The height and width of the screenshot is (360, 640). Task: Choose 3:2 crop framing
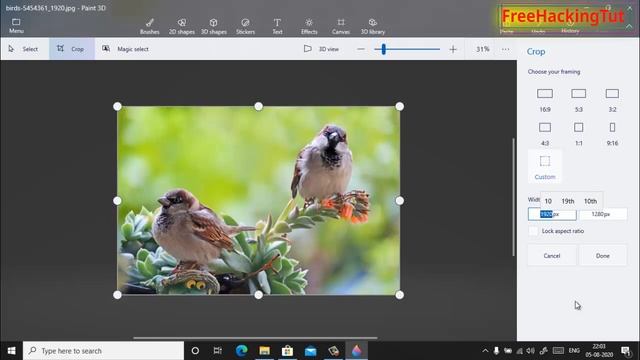tap(612, 100)
